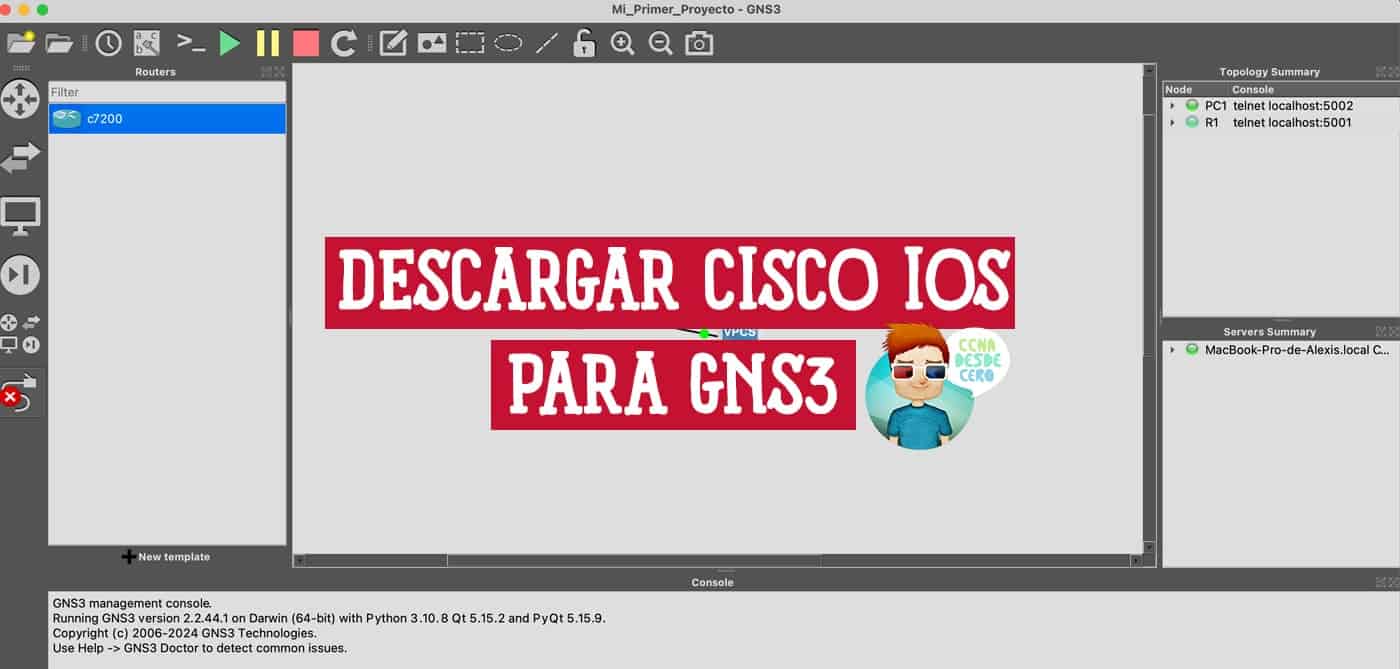Open the Browse end devices panel
This screenshot has height=669, width=1400.
click(x=22, y=215)
